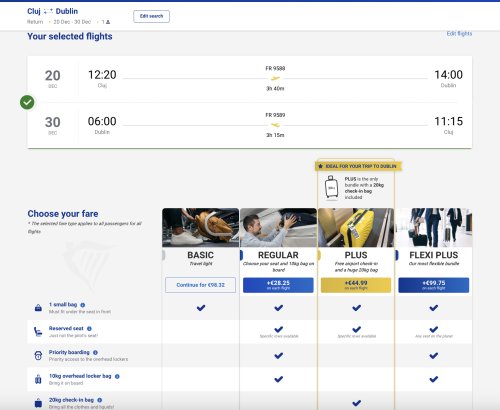Click the 1 small bag feature label
The height and width of the screenshot is (410, 500).
click(x=63, y=305)
